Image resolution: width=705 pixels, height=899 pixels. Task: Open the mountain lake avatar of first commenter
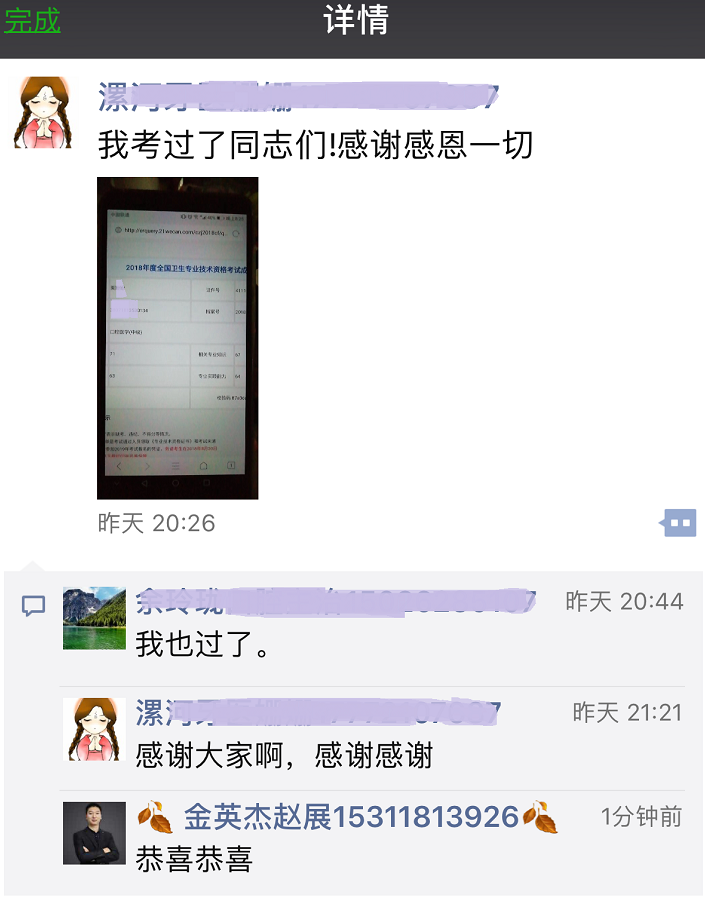(94, 618)
